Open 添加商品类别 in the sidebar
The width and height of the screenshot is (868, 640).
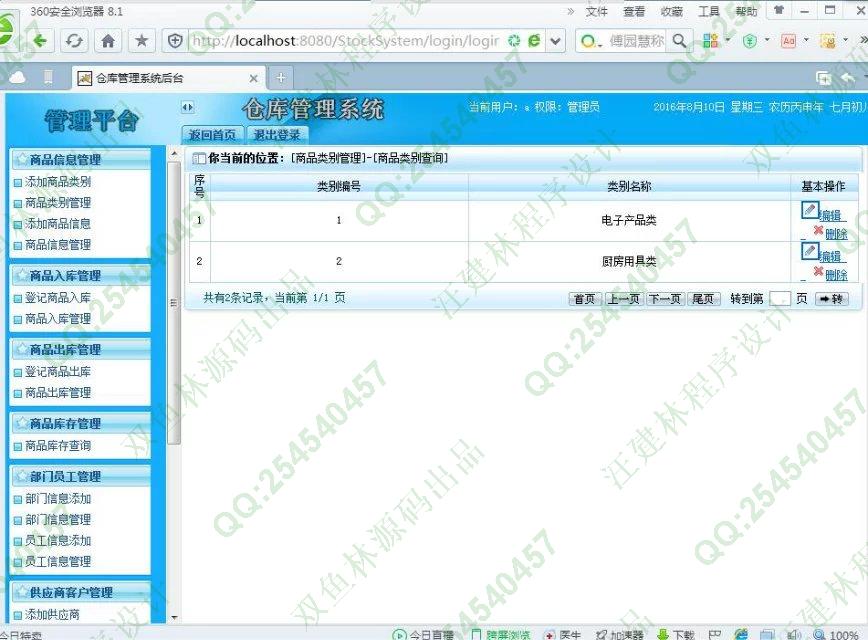click(x=58, y=182)
